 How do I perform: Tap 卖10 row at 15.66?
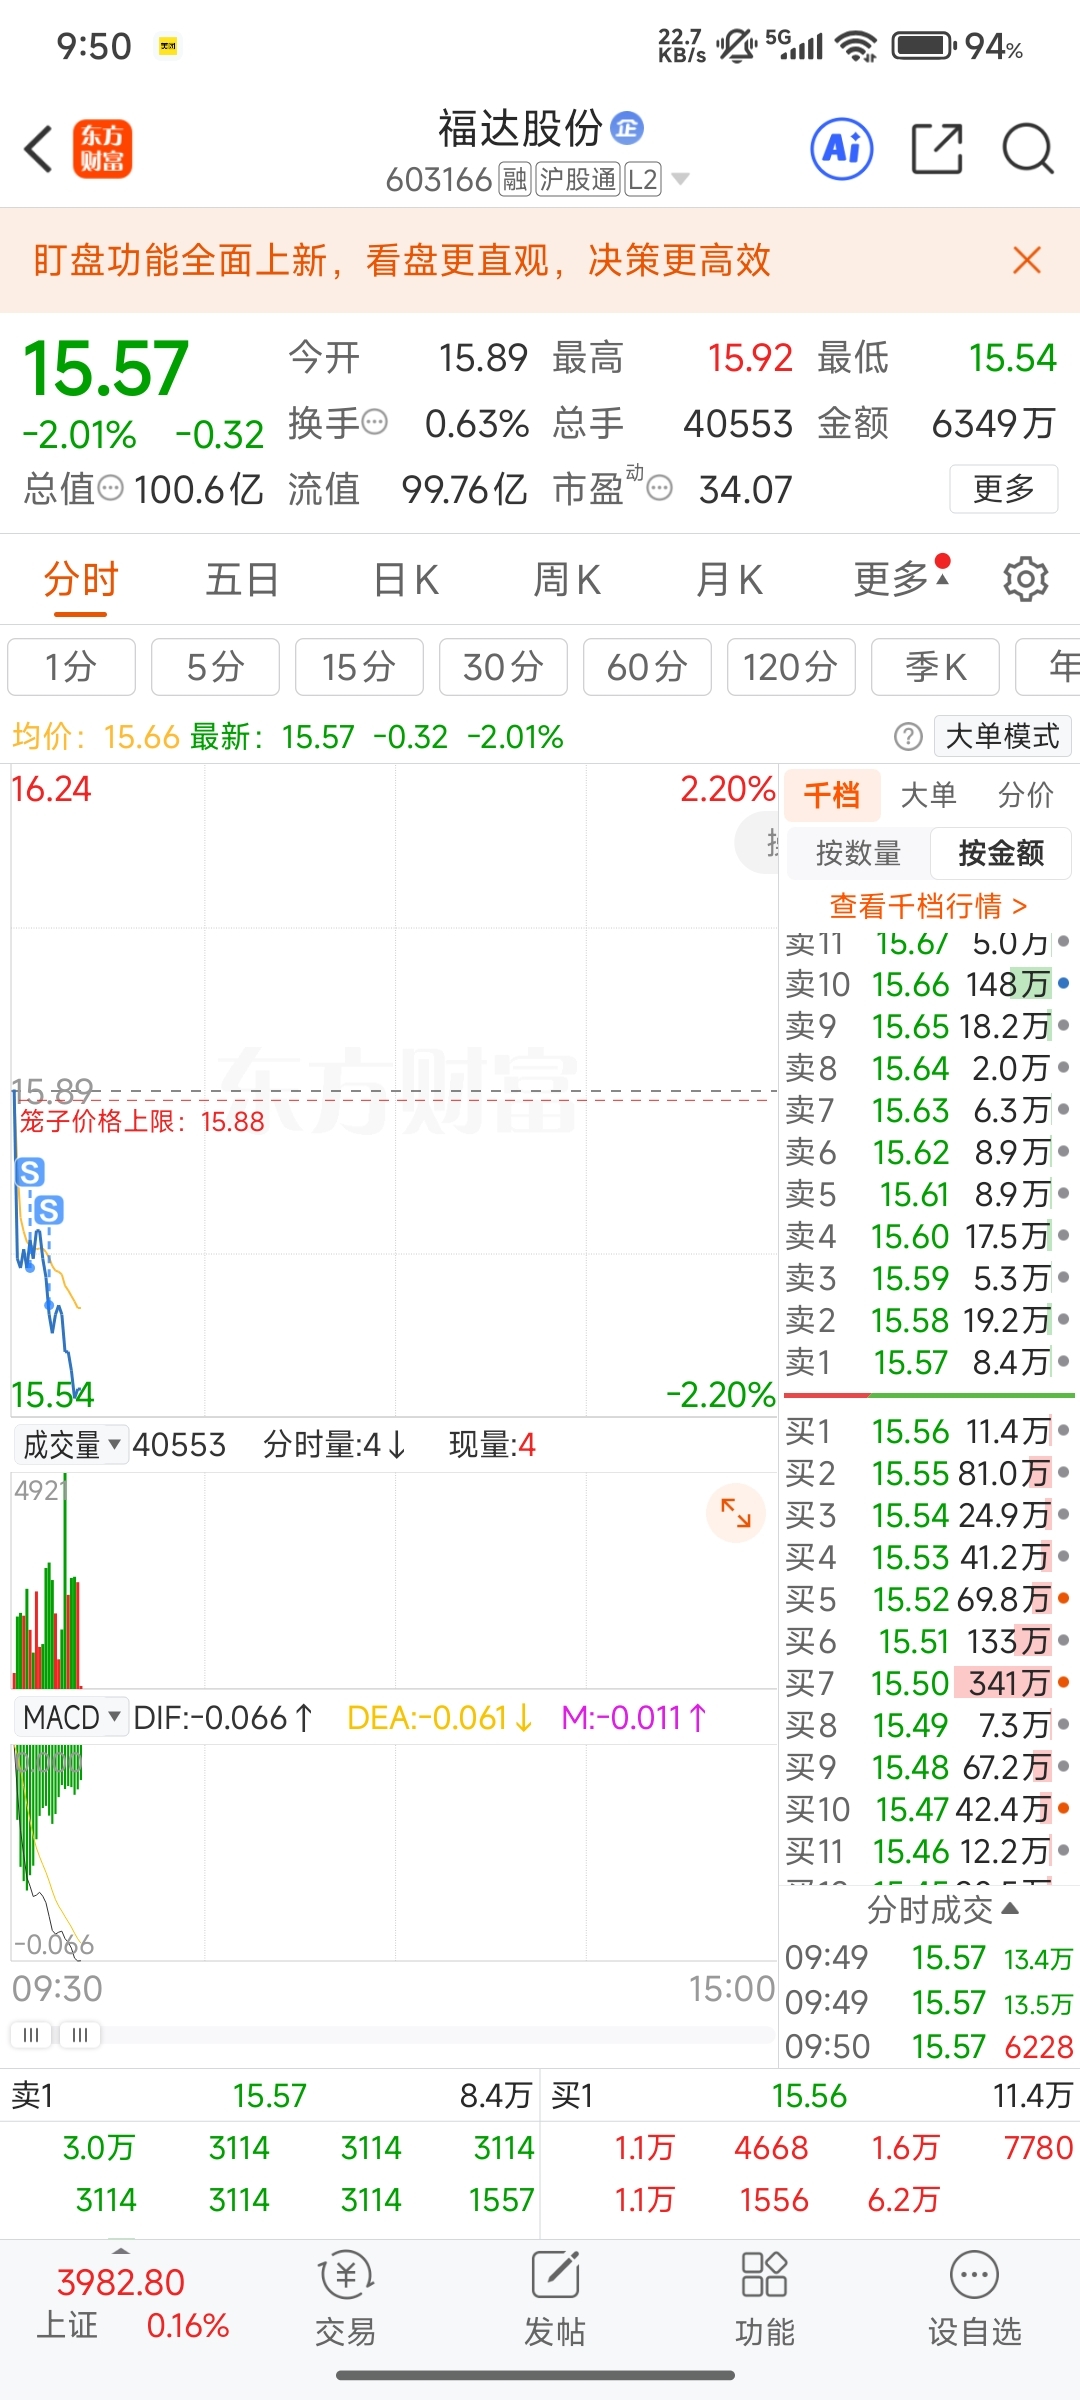point(928,985)
